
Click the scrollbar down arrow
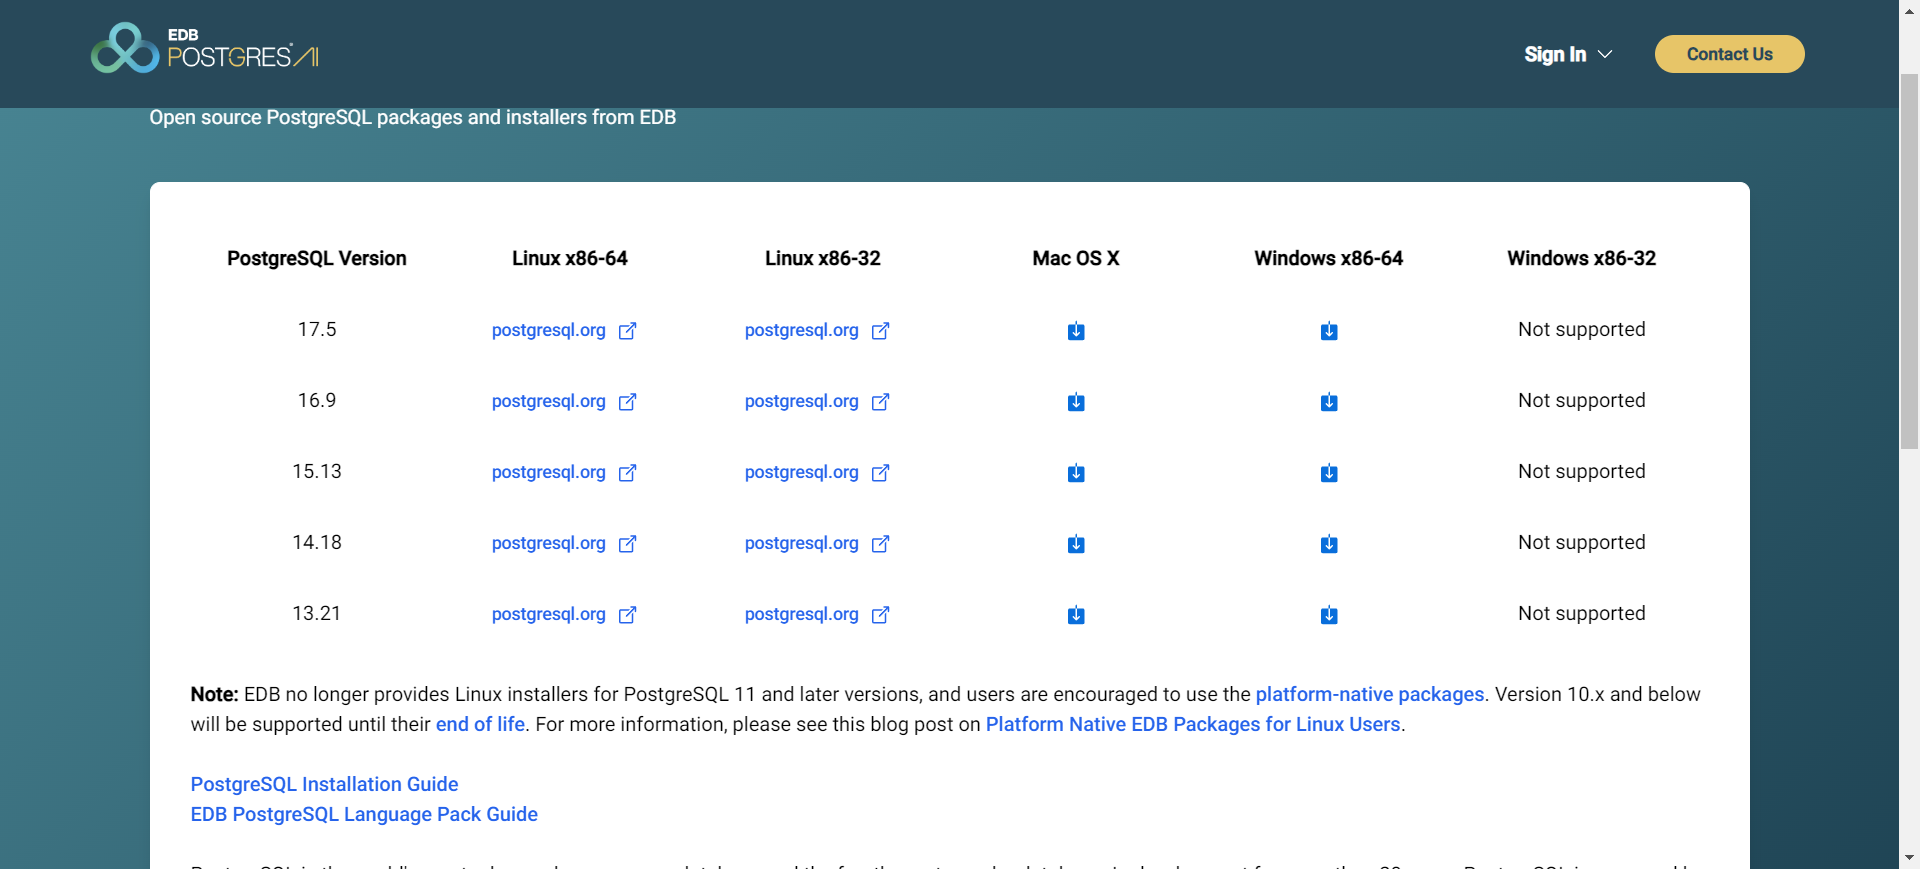pyautogui.click(x=1910, y=858)
